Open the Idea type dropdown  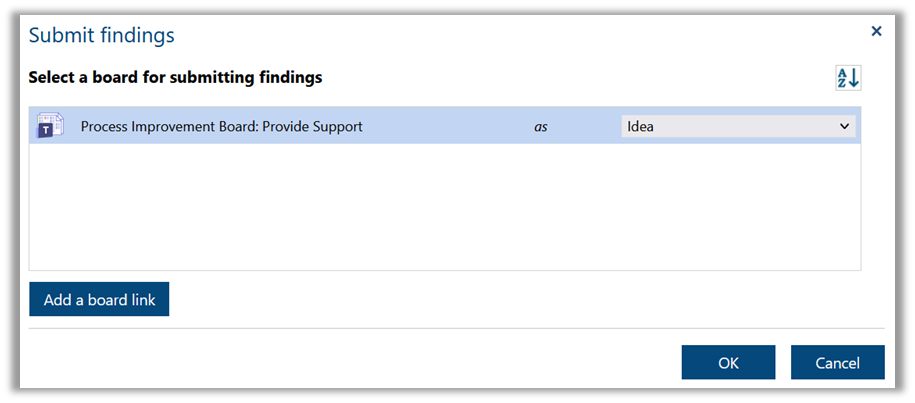737,127
